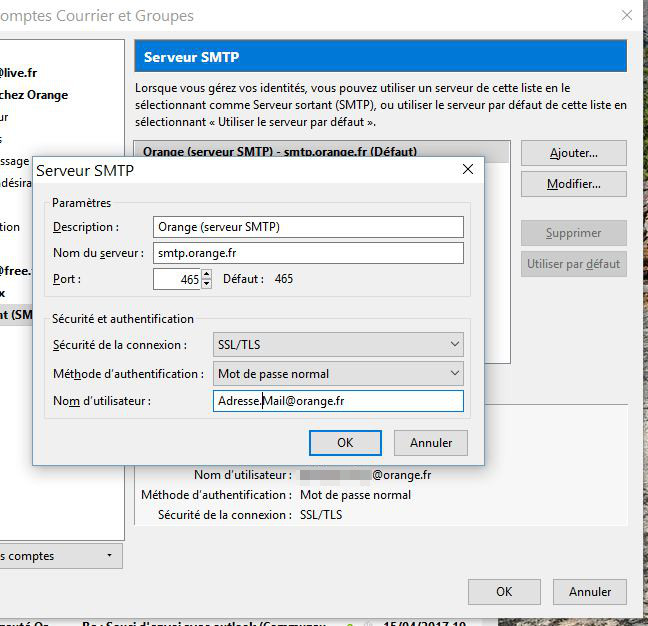Click the Description text field
Screen dimensions: 648x626
pos(308,227)
